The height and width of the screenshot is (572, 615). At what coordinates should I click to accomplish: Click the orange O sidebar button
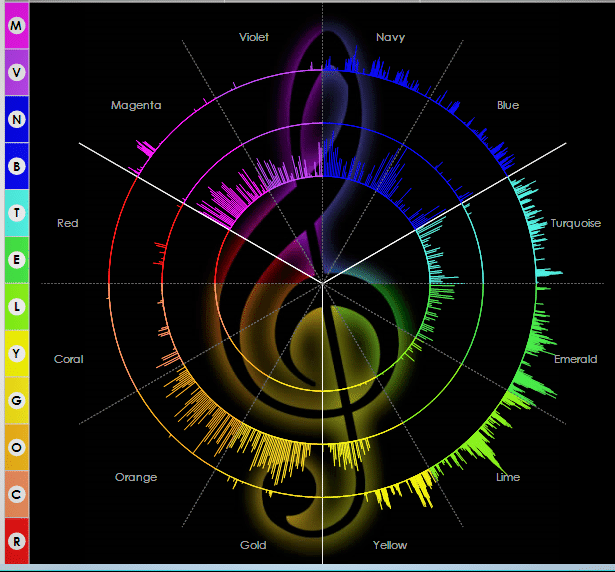pos(16,447)
